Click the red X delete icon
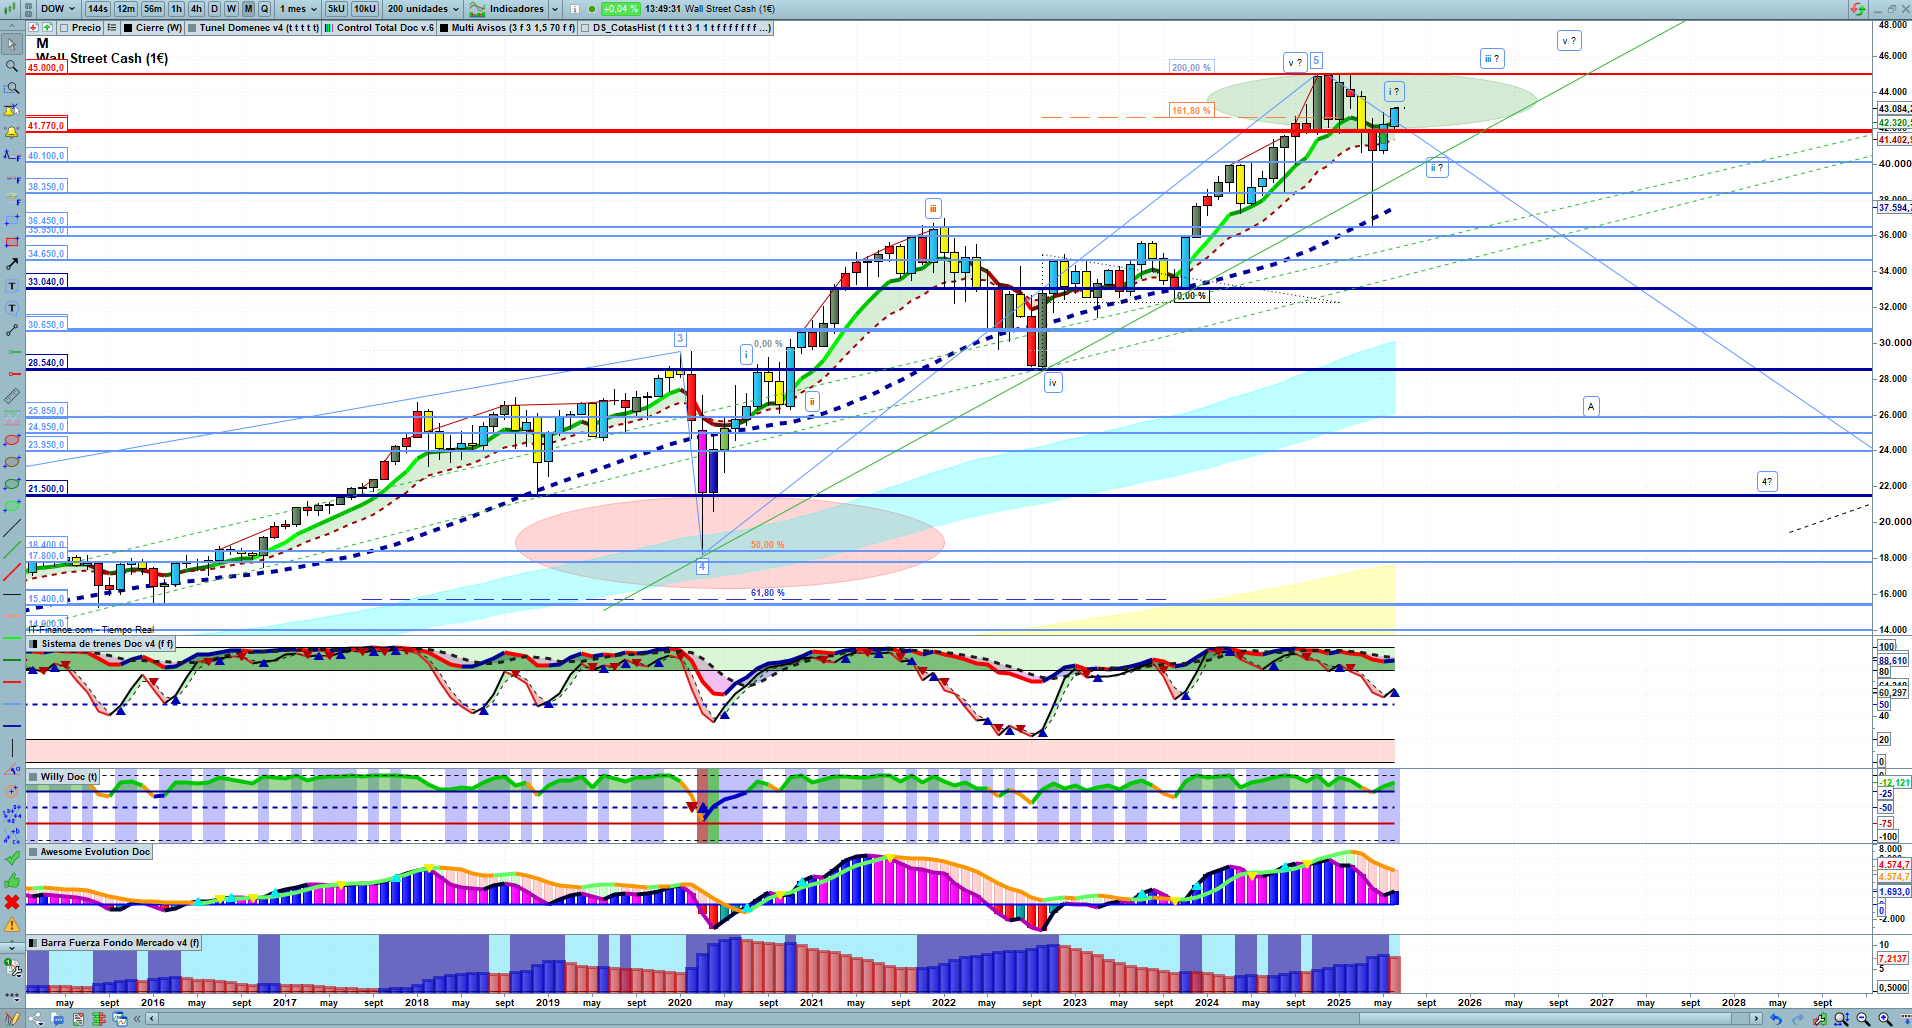1912x1028 pixels. point(12,902)
